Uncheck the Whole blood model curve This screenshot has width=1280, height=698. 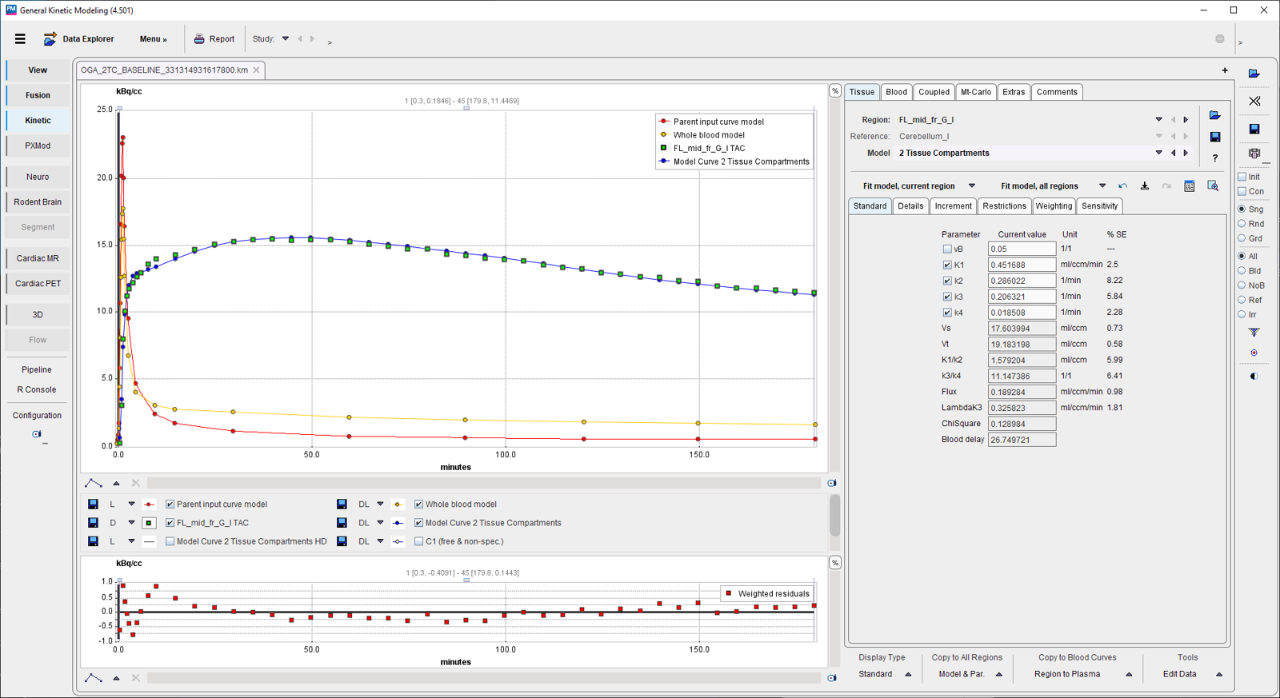click(419, 504)
